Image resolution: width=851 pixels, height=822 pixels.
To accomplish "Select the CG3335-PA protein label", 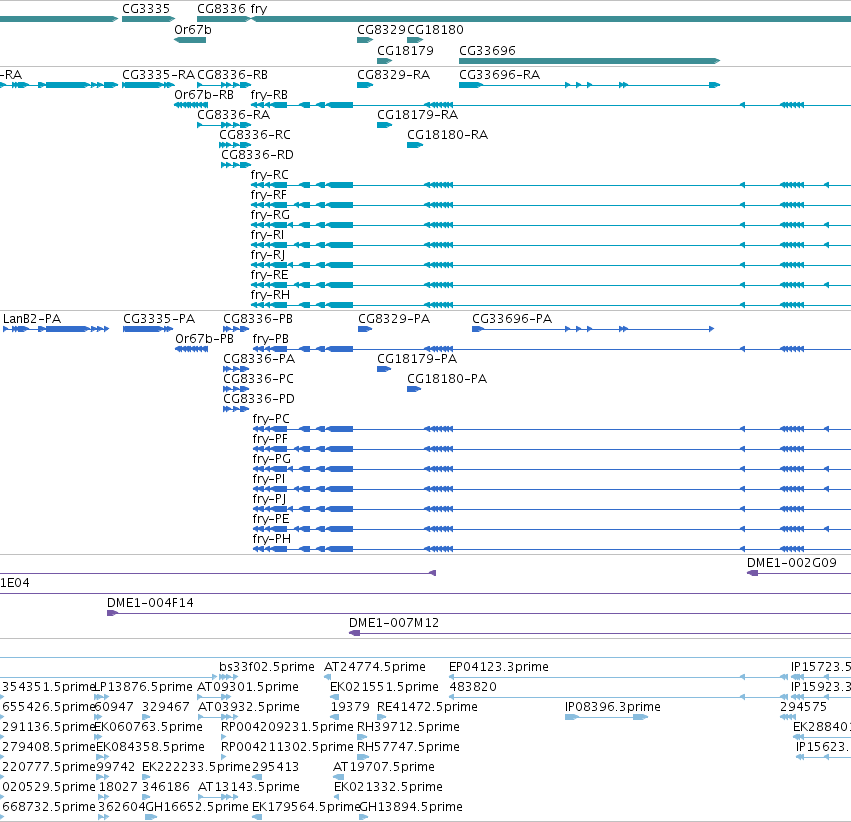I will [x=159, y=319].
